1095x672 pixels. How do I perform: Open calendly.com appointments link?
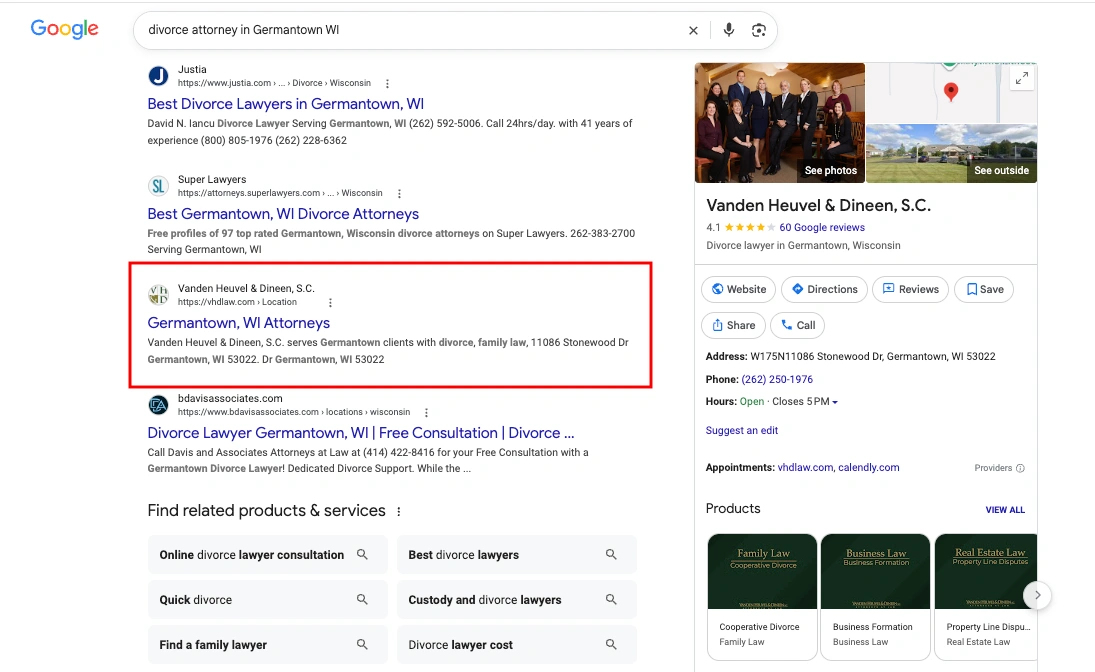pyautogui.click(x=869, y=467)
